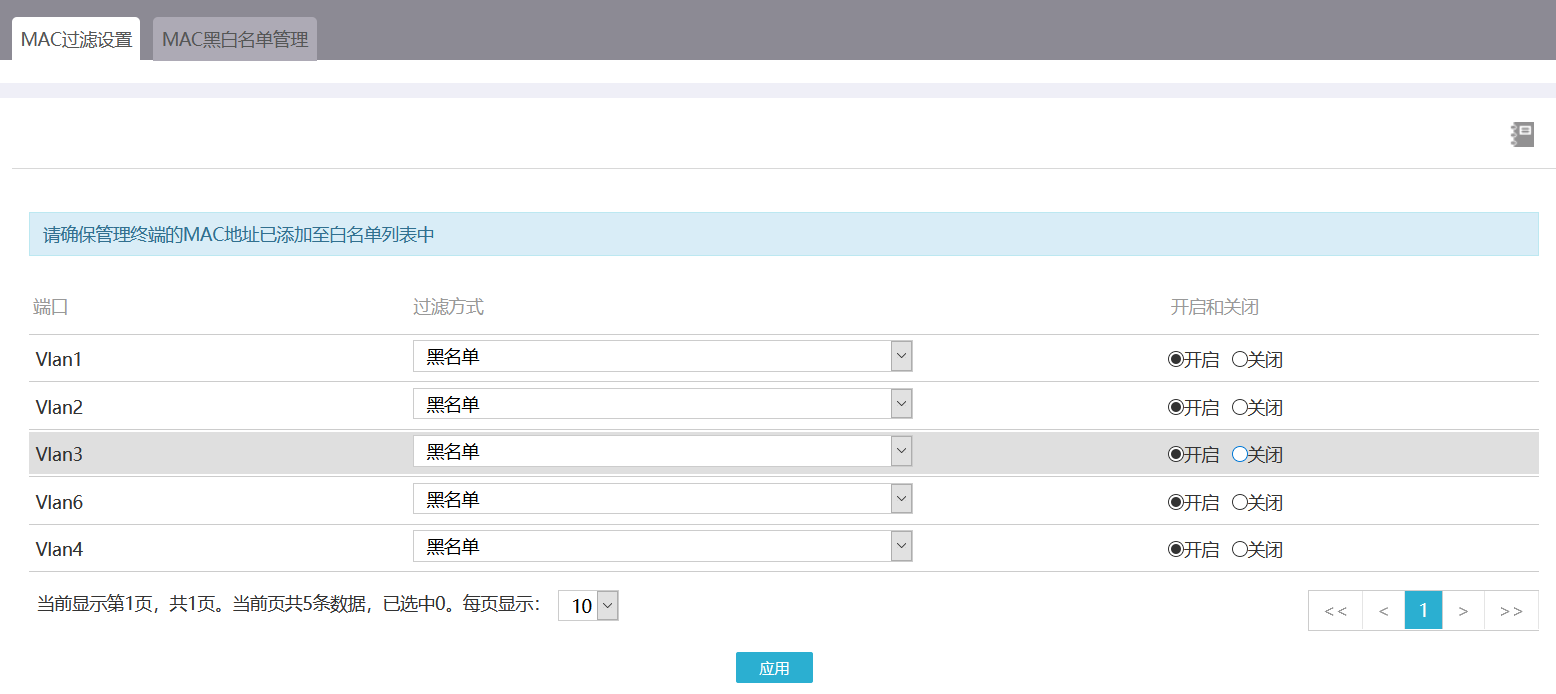The width and height of the screenshot is (1556, 694).
Task: Click the notebook help icon
Action: tap(1522, 135)
